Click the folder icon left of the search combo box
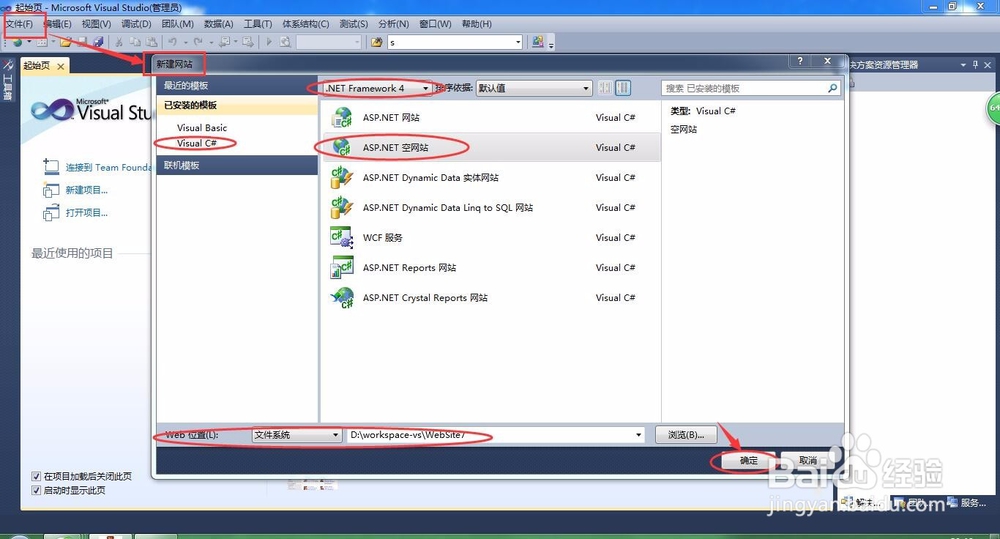 (377, 42)
